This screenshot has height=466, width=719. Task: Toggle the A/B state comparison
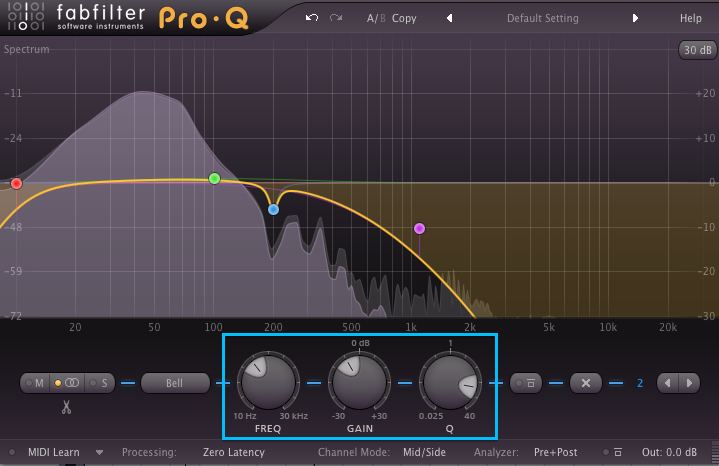(x=376, y=18)
